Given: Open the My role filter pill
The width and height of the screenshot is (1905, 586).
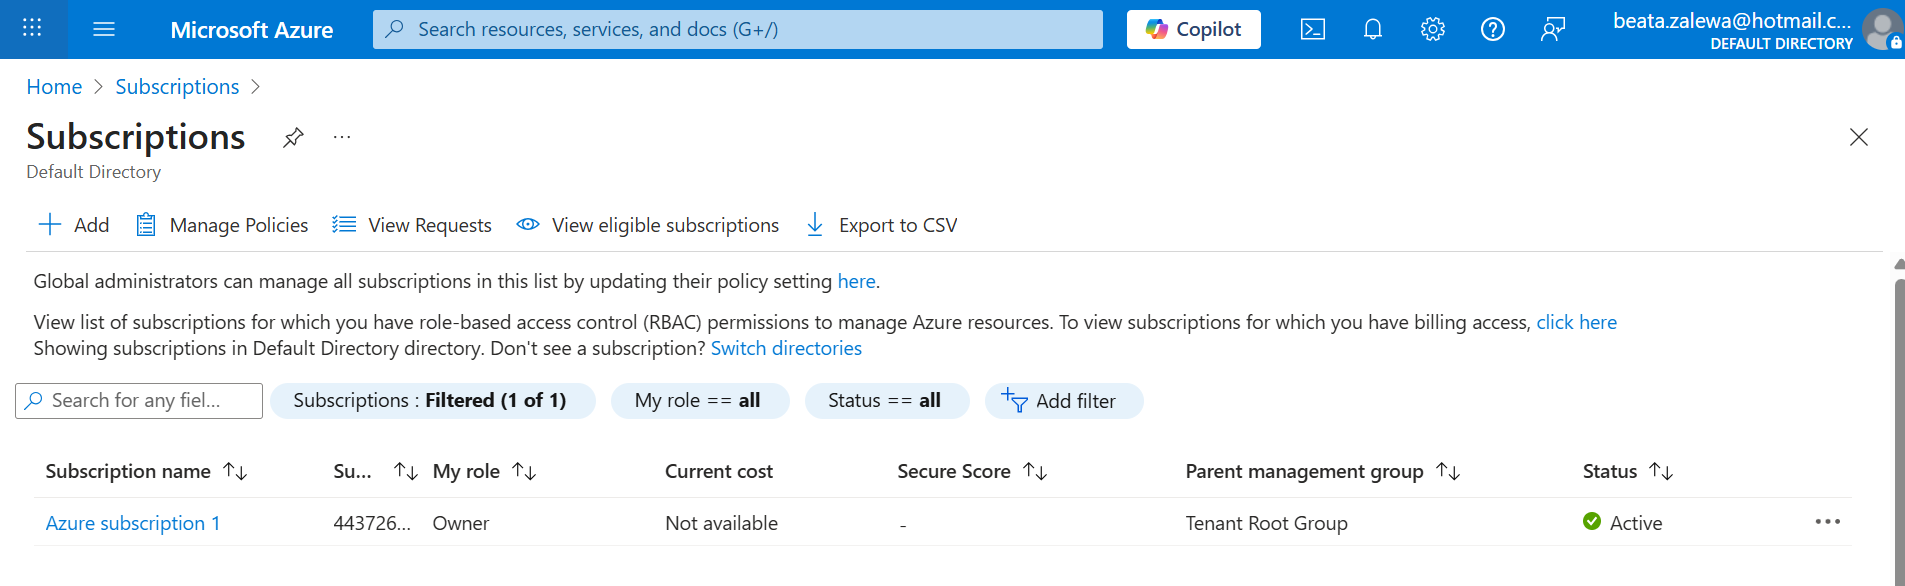Looking at the screenshot, I should point(700,401).
